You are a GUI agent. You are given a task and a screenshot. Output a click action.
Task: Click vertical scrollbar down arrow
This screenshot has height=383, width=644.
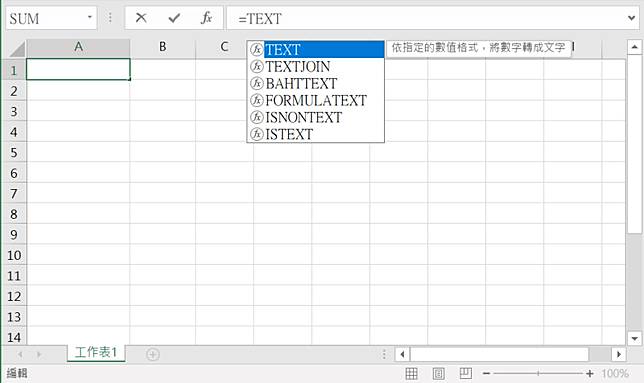(x=634, y=338)
